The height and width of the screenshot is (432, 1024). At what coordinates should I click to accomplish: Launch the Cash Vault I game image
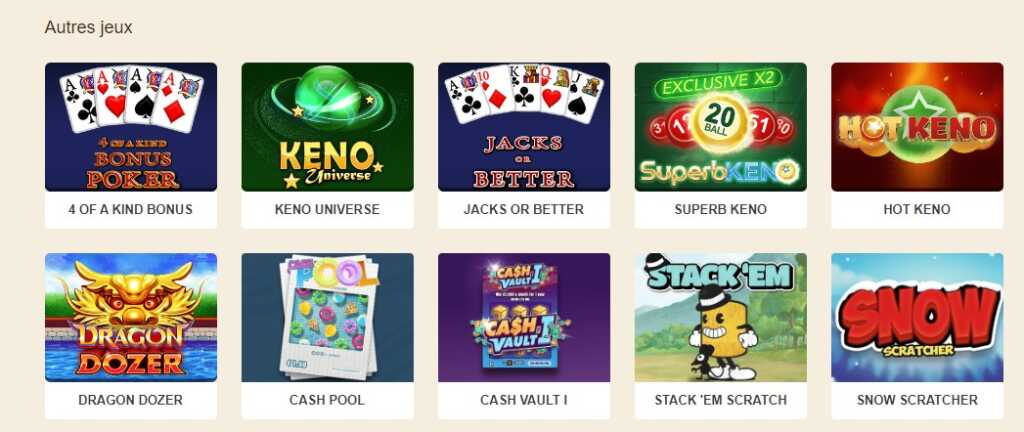pos(524,317)
